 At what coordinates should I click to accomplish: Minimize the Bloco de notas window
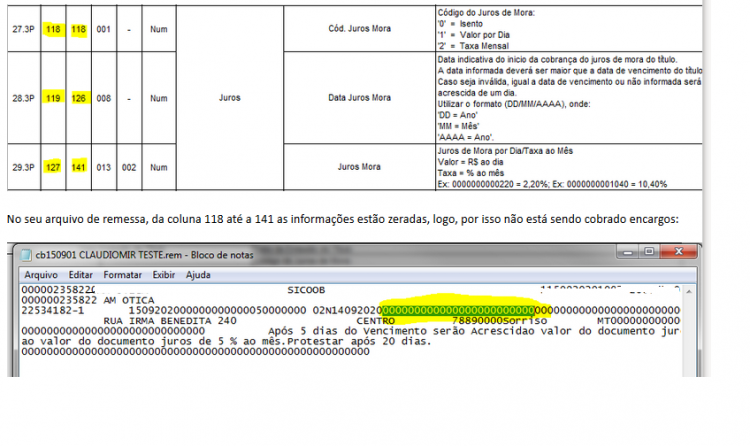click(628, 251)
